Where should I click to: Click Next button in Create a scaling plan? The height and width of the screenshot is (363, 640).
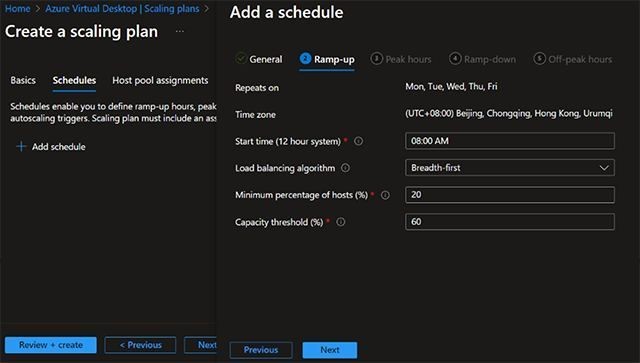(x=200, y=345)
